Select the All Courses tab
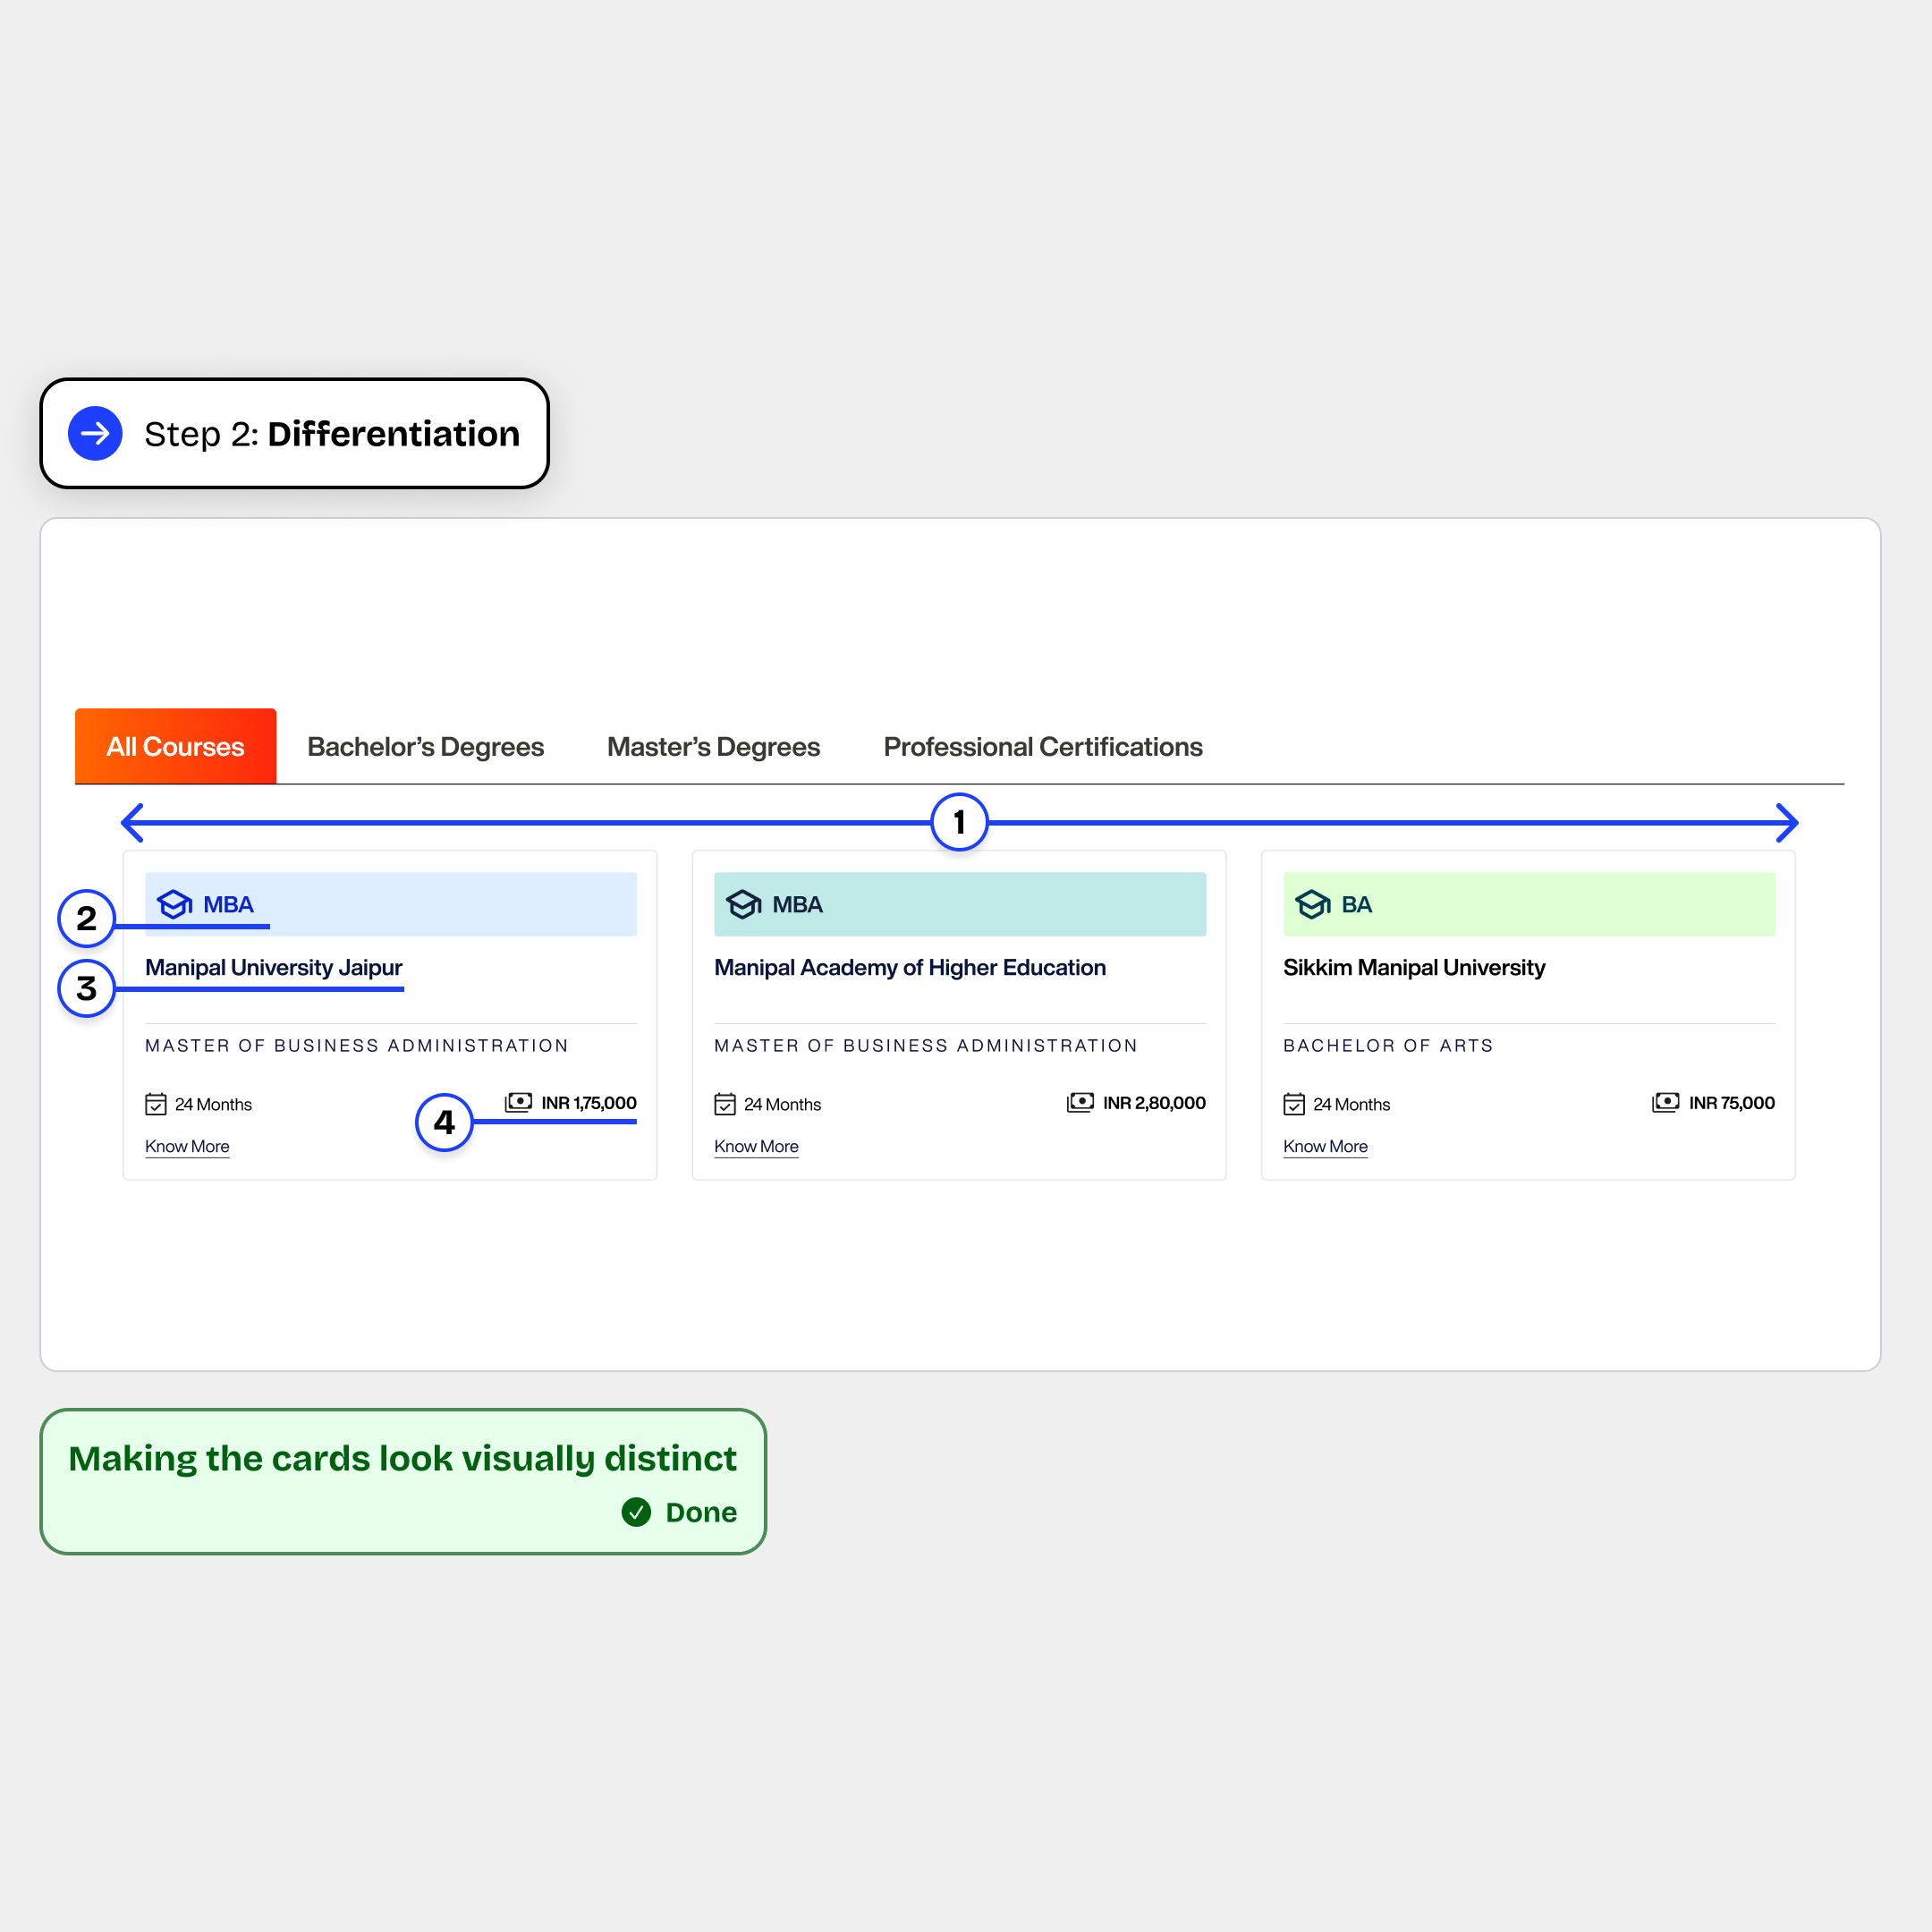The image size is (1932, 1932). click(175, 746)
